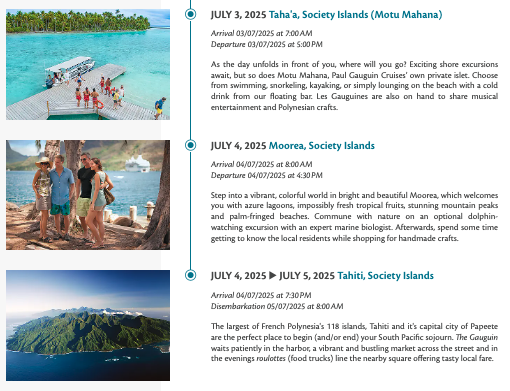This screenshot has width=510, height=391.
Task: Click the Moorea tourists group photo
Action: 88,195
